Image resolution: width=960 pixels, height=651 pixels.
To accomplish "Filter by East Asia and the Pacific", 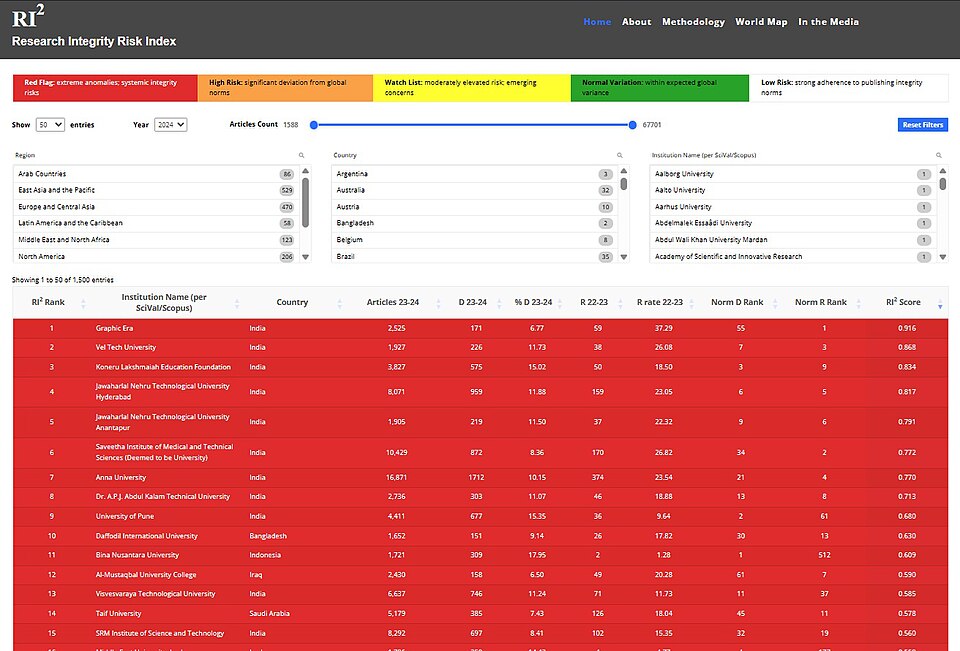I will [156, 190].
